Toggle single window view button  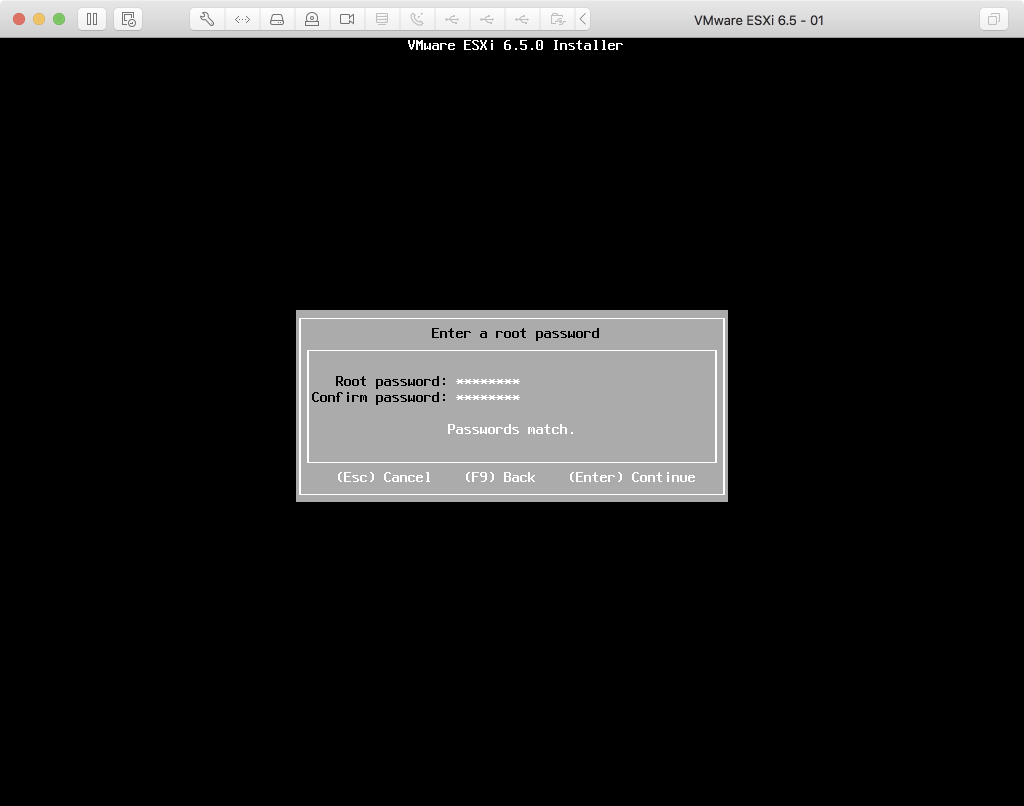pyautogui.click(x=993, y=19)
